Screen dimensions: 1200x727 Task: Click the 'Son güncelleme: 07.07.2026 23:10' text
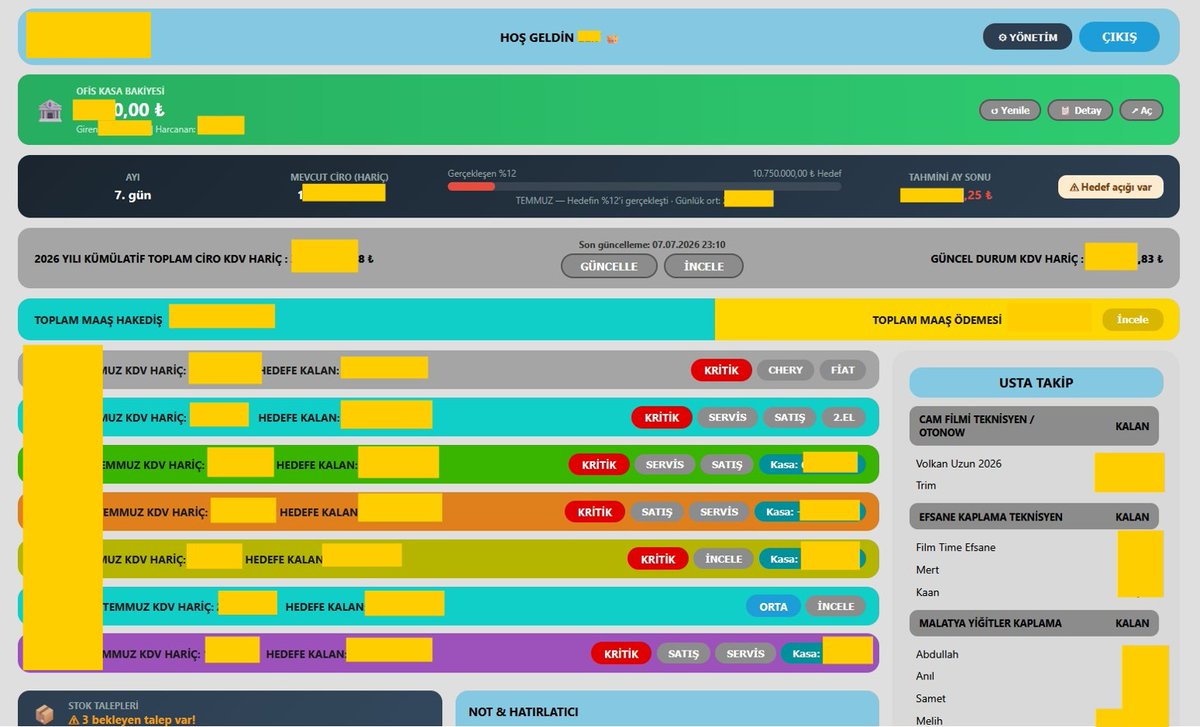652,244
